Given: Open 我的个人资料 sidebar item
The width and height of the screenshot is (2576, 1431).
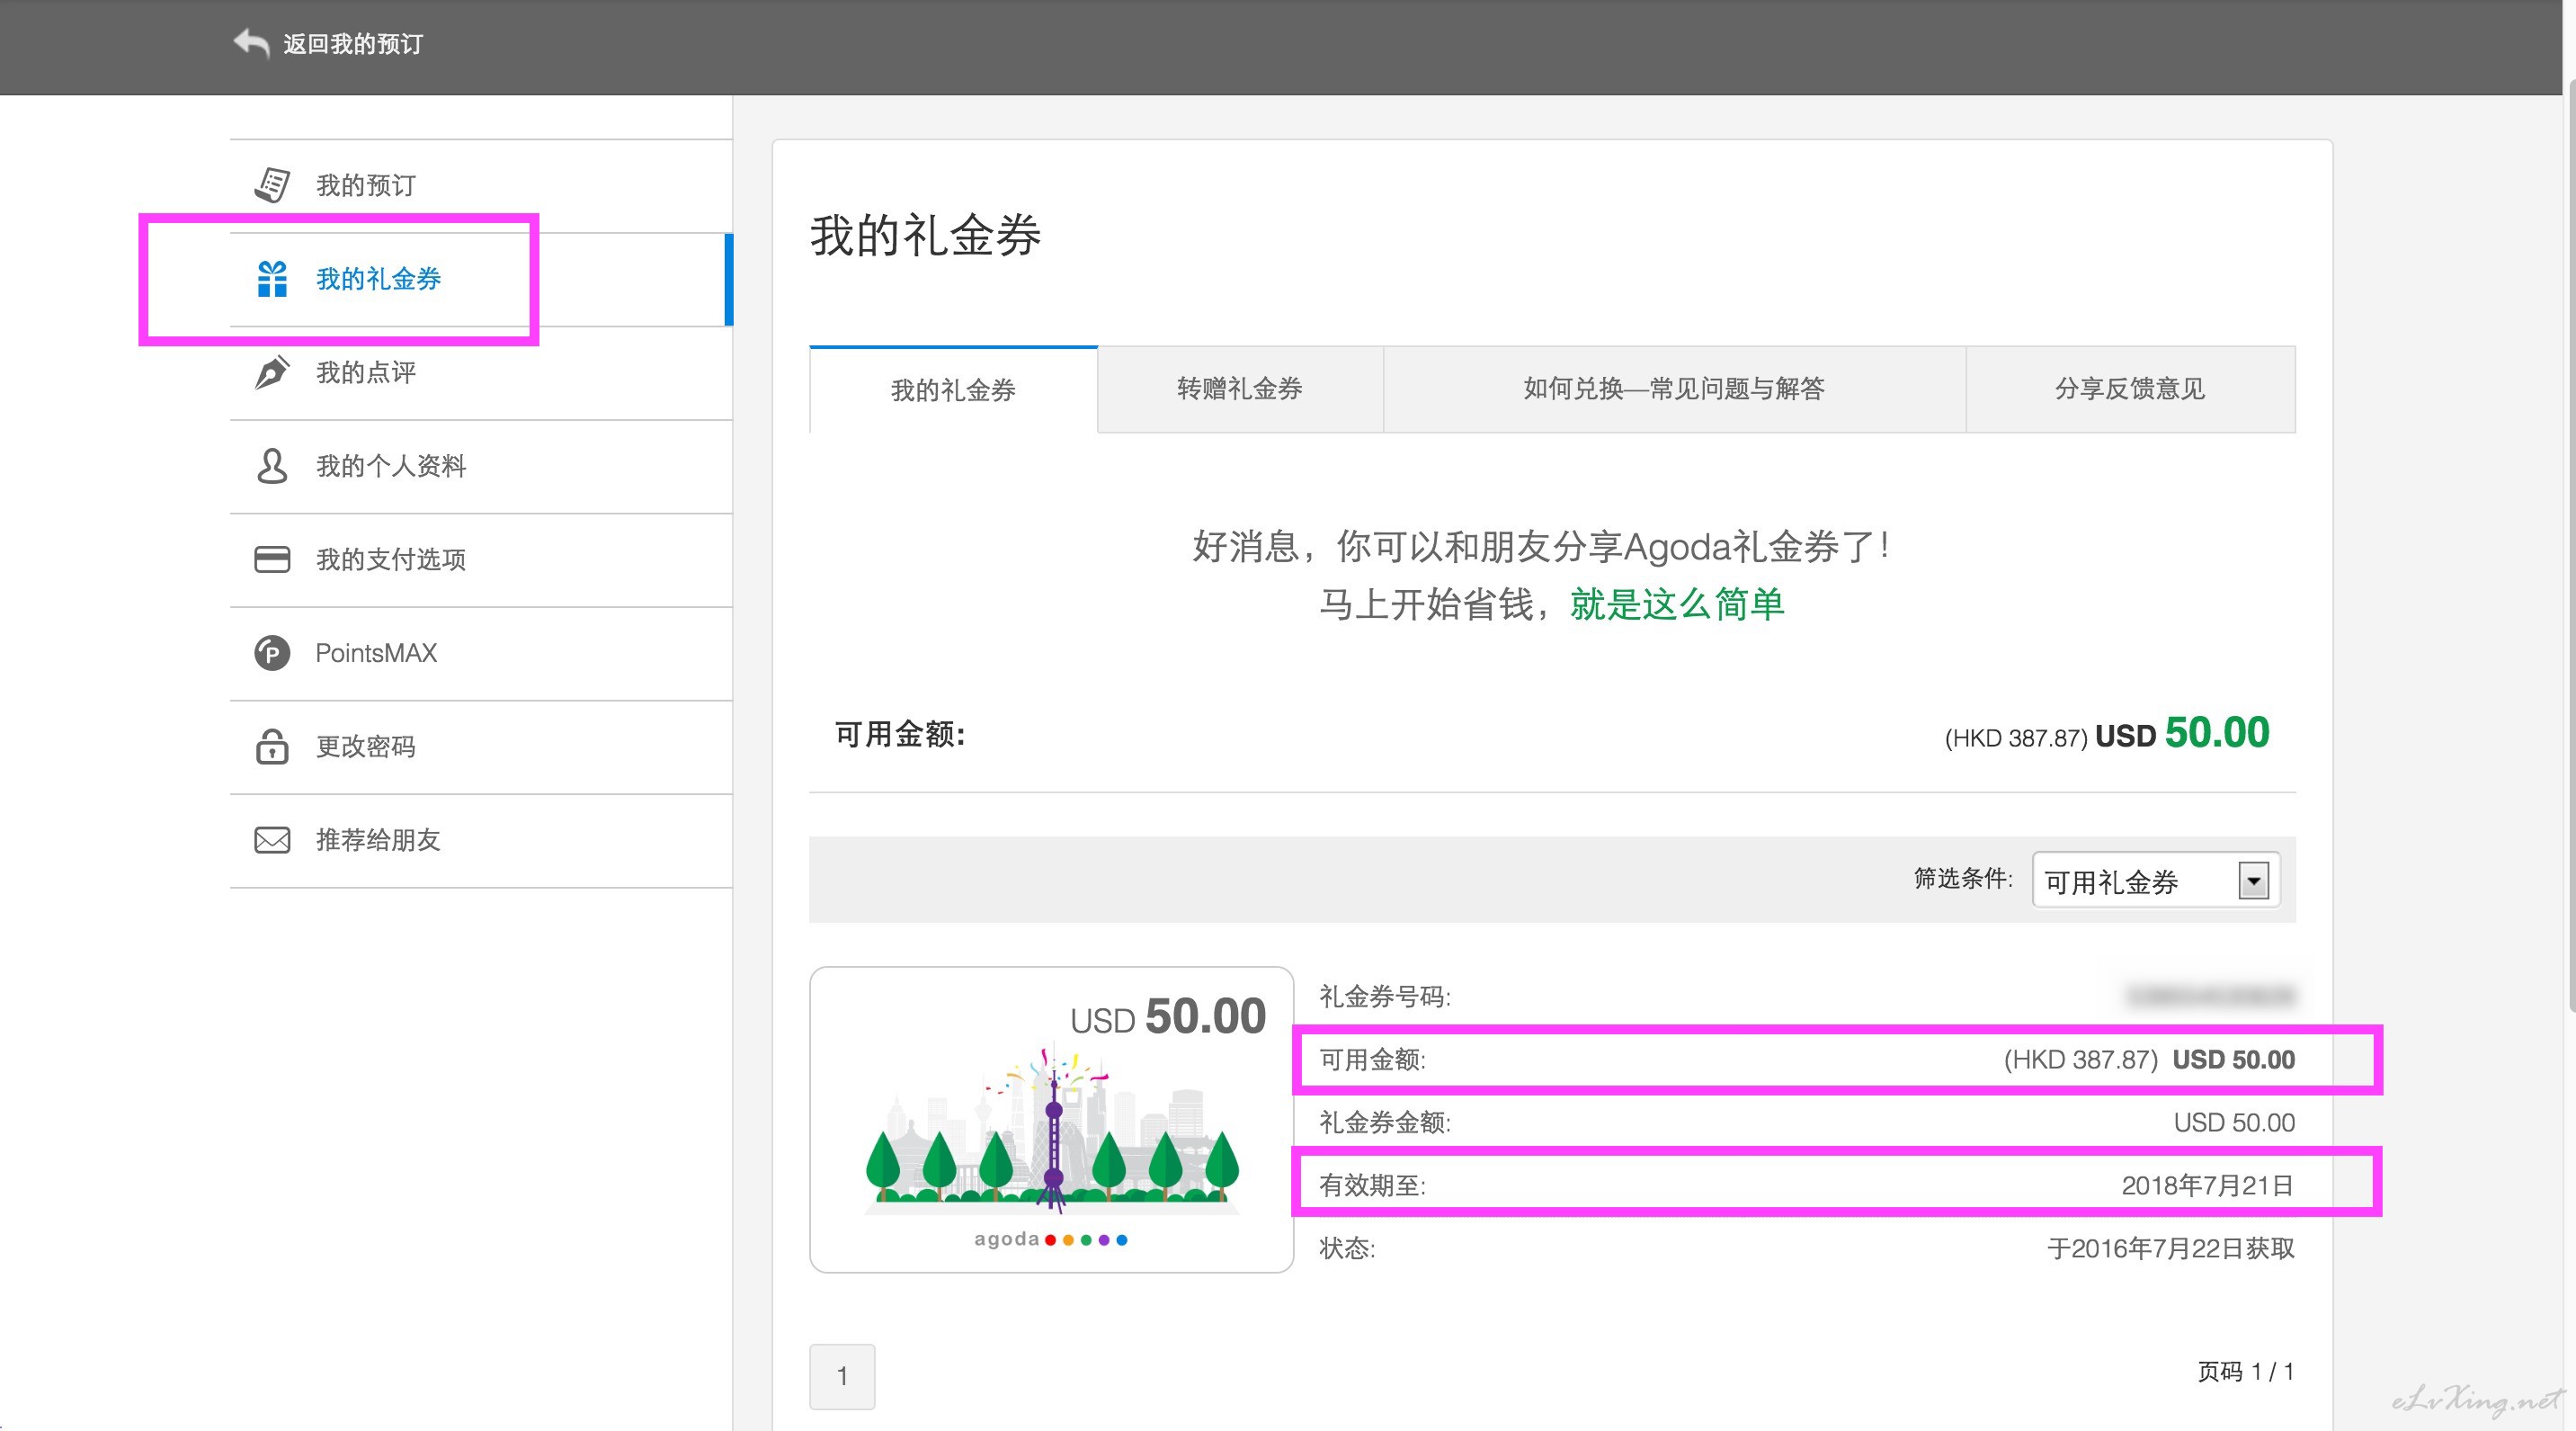Looking at the screenshot, I should pyautogui.click(x=481, y=466).
